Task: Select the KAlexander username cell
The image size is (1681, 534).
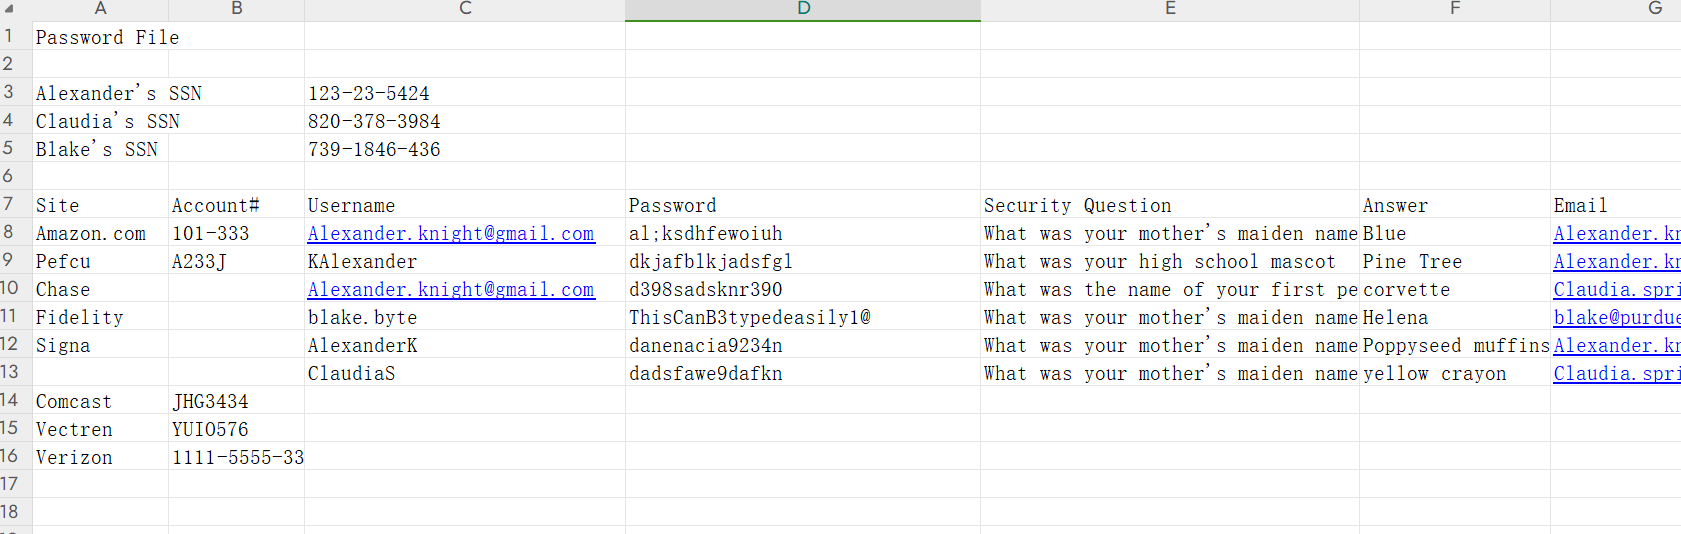Action: point(465,261)
